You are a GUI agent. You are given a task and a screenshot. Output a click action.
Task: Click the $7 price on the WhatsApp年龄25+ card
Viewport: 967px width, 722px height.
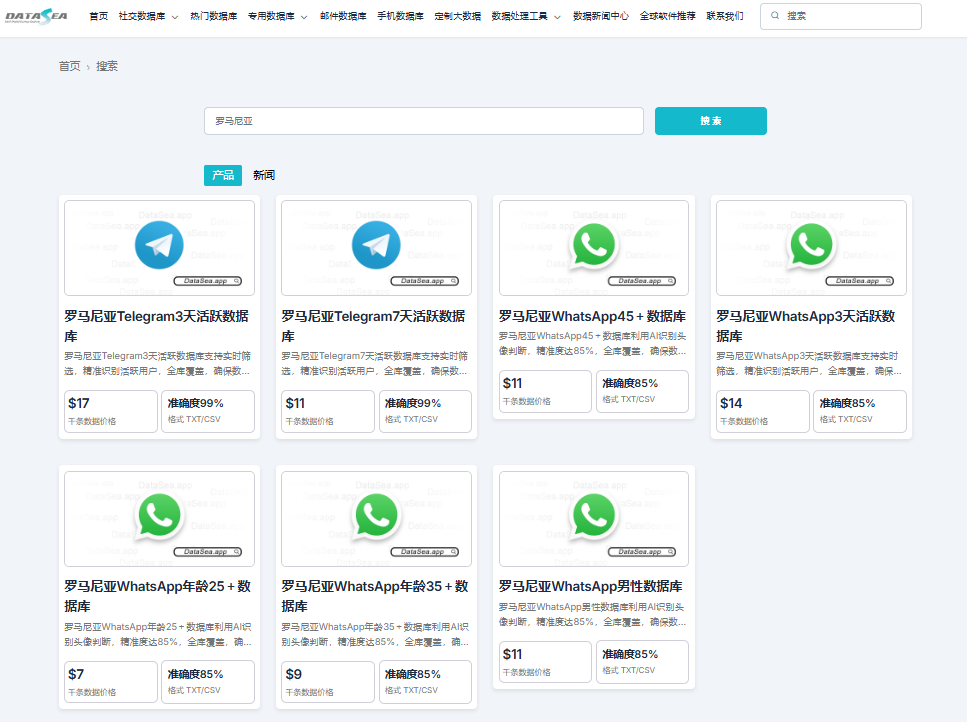(x=76, y=675)
